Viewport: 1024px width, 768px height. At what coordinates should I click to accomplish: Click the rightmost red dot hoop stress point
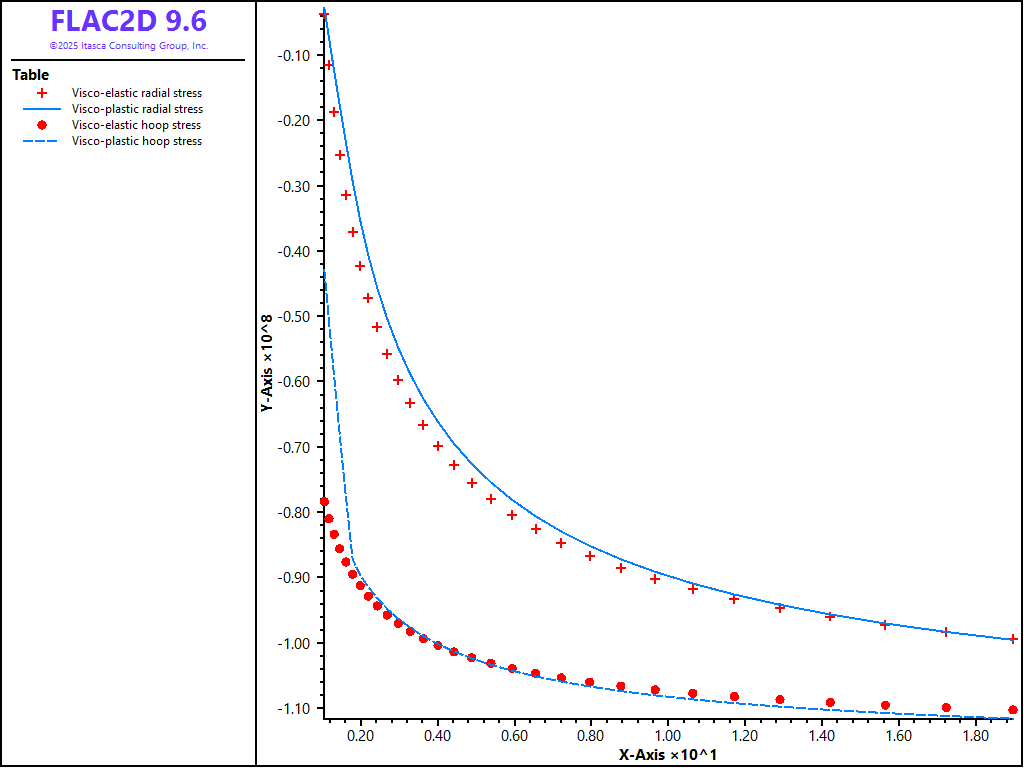pyautogui.click(x=1013, y=710)
